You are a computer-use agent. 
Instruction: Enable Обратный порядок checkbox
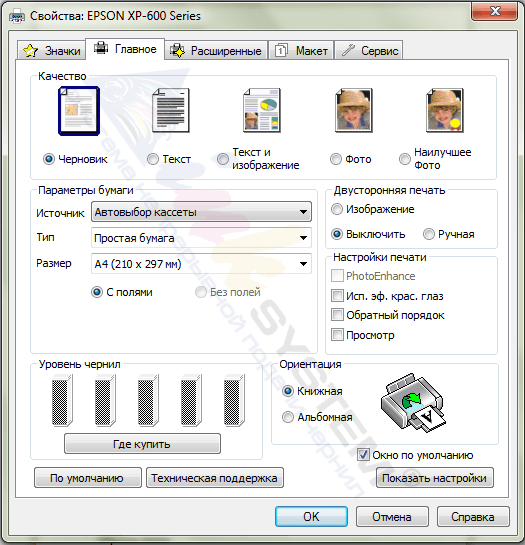(337, 315)
